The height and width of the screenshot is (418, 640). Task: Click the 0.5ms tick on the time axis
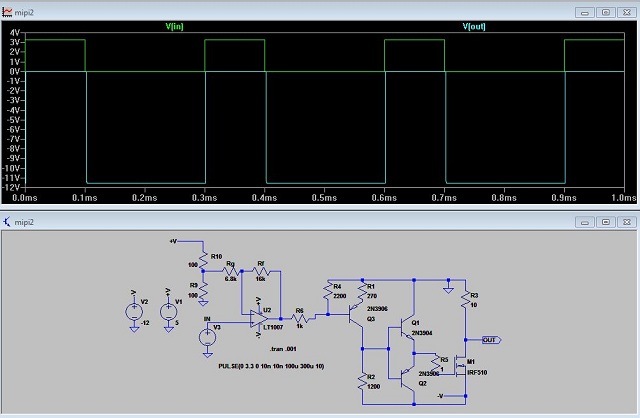(324, 198)
